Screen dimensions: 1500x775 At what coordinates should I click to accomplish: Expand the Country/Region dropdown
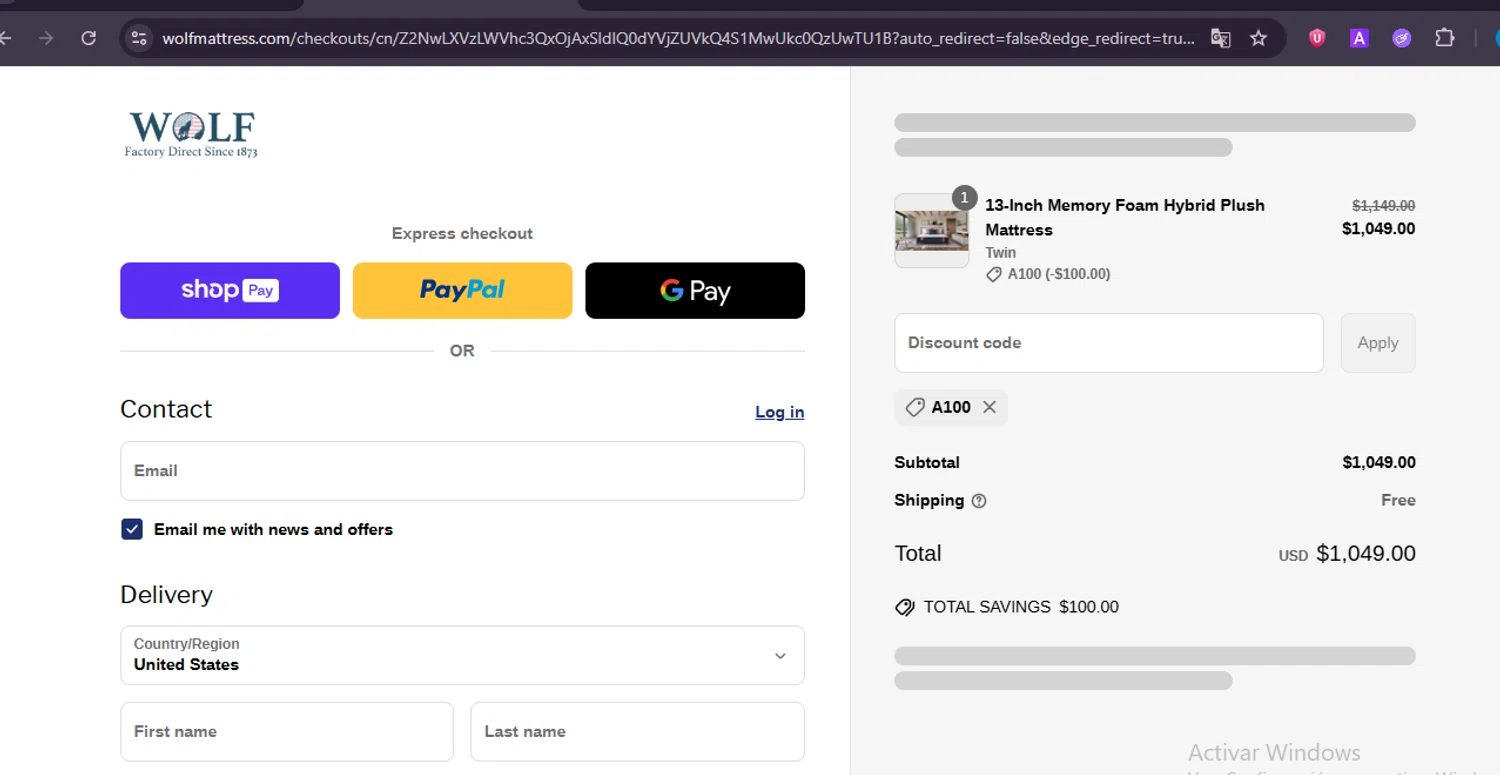[462, 655]
